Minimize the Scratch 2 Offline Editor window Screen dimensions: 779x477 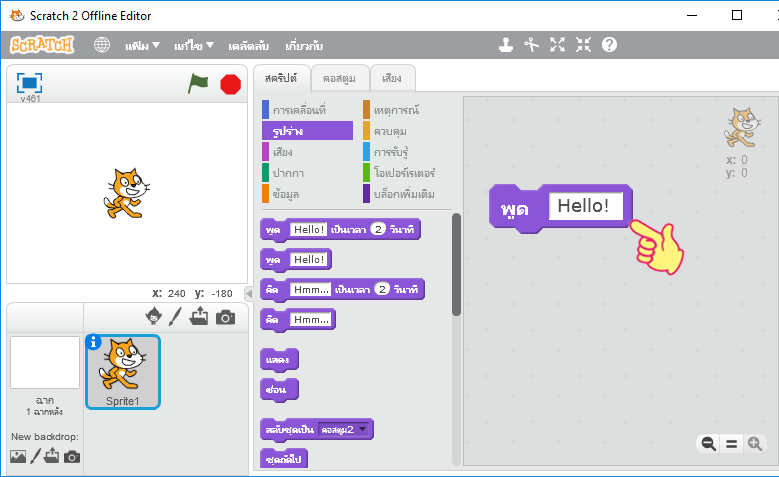(x=692, y=15)
